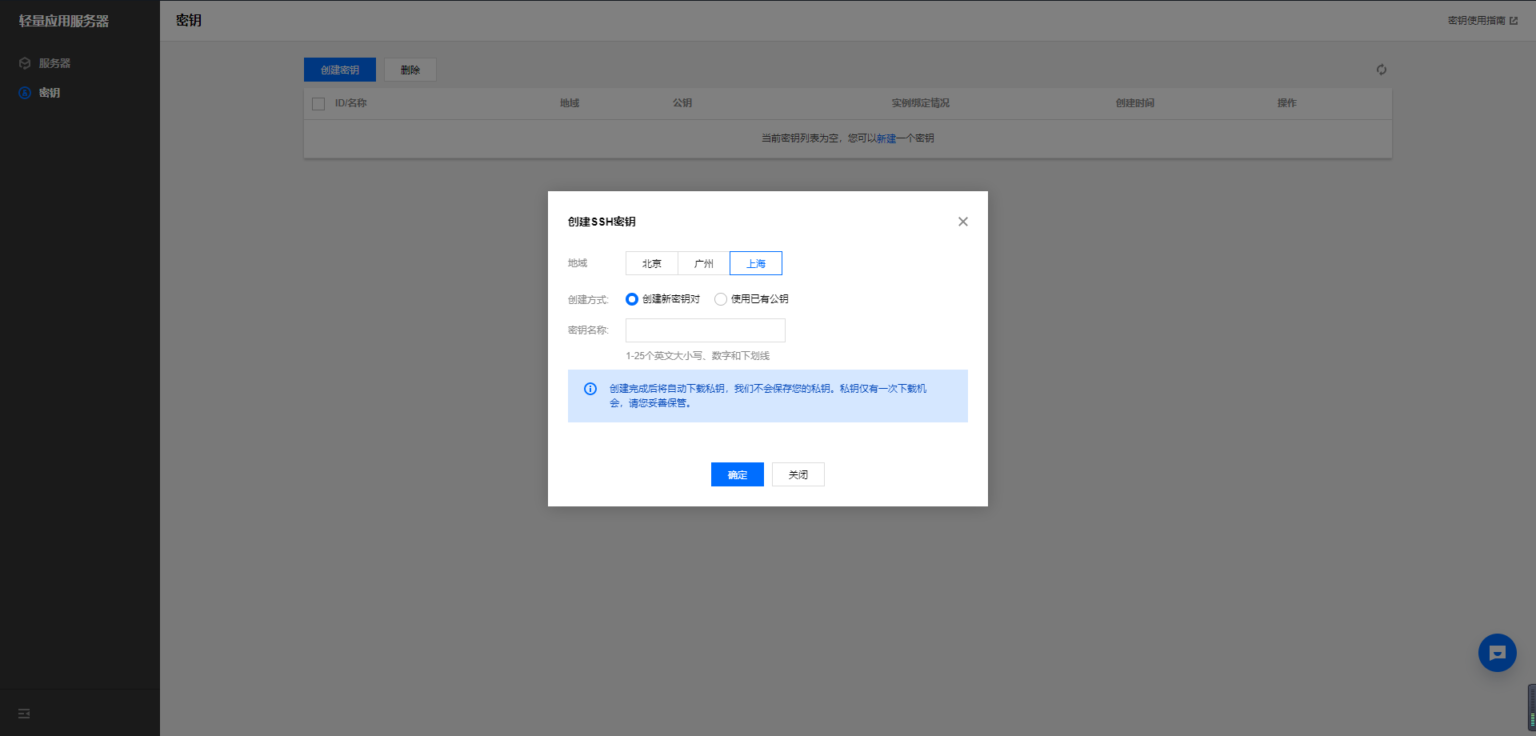Choose 广州 region

tap(704, 264)
